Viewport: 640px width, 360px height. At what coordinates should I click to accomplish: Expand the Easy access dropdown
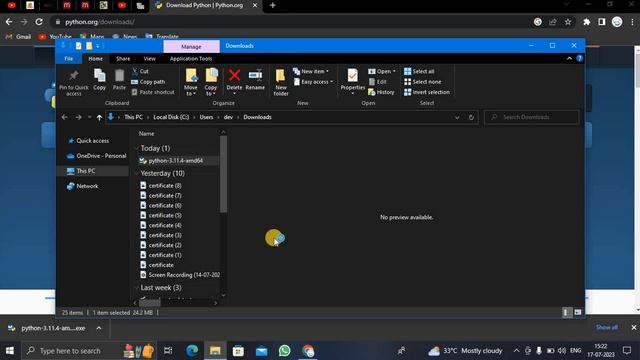313,82
